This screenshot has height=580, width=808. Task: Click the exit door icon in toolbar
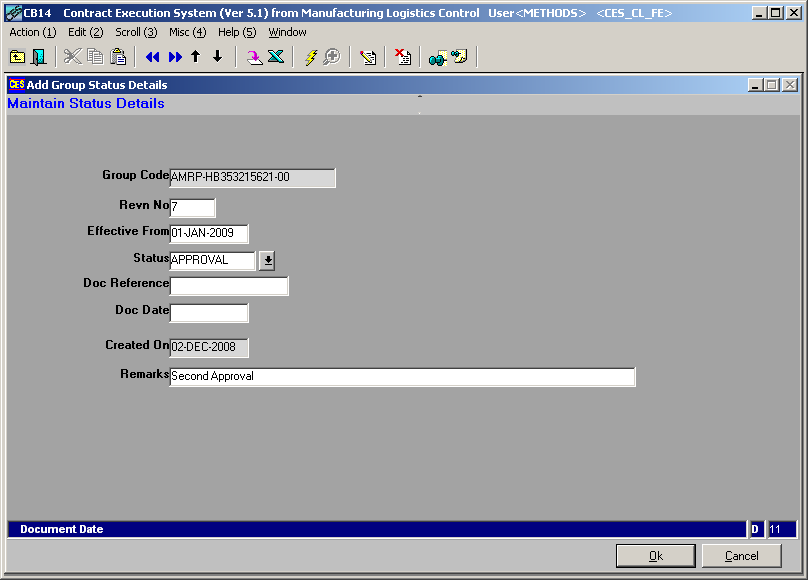(39, 57)
